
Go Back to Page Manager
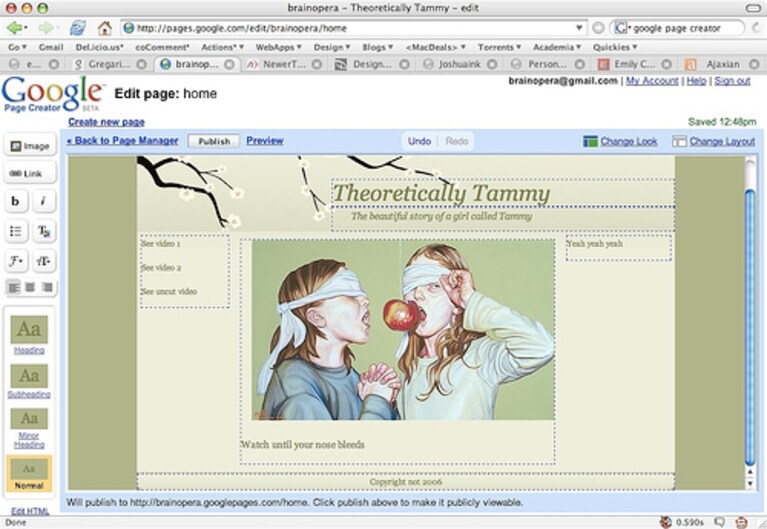tap(122, 140)
